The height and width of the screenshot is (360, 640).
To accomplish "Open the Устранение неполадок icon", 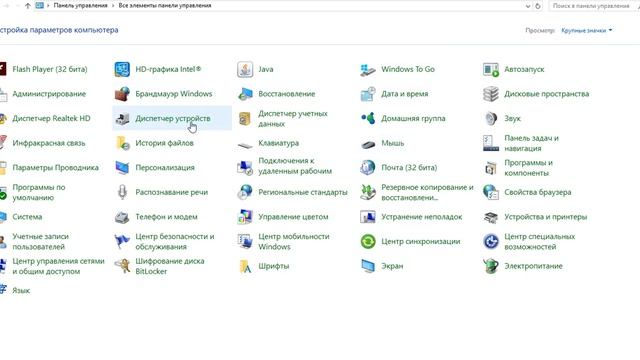I will (x=368, y=217).
